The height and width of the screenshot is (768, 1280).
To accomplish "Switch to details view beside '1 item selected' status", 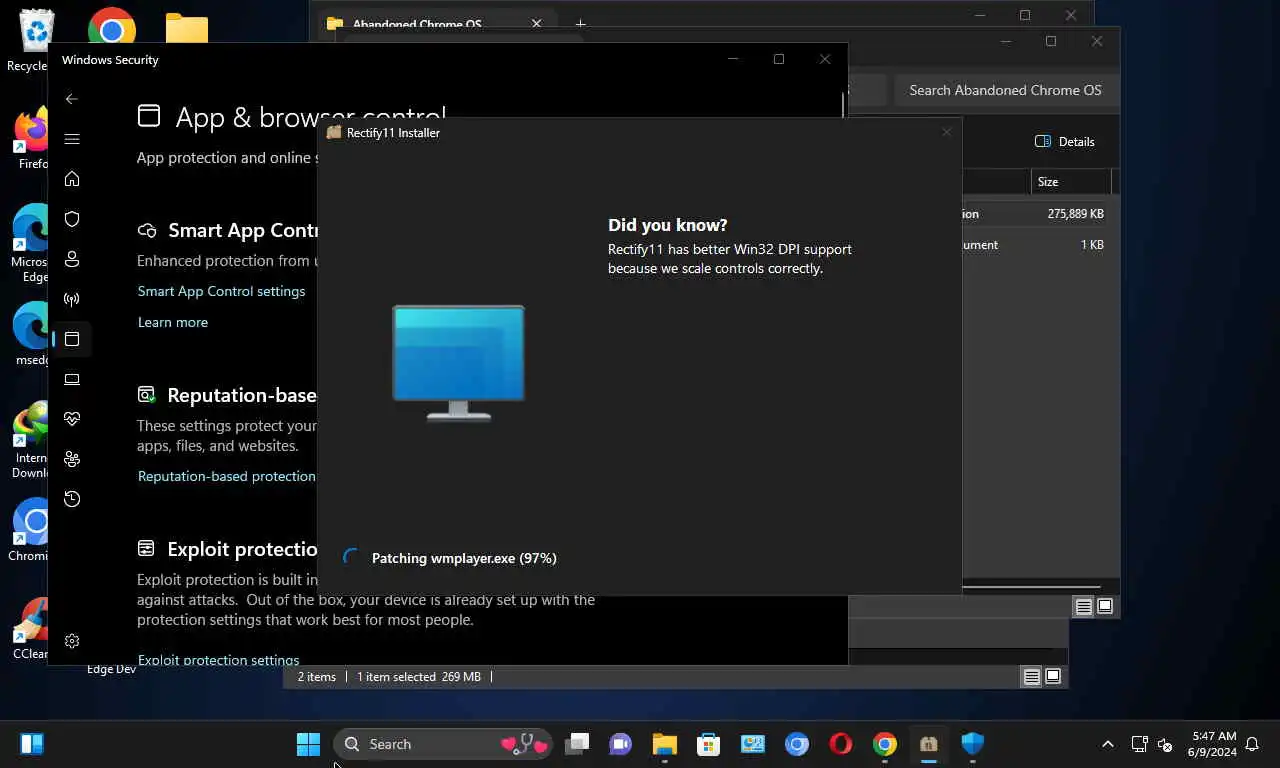I will [x=1031, y=677].
